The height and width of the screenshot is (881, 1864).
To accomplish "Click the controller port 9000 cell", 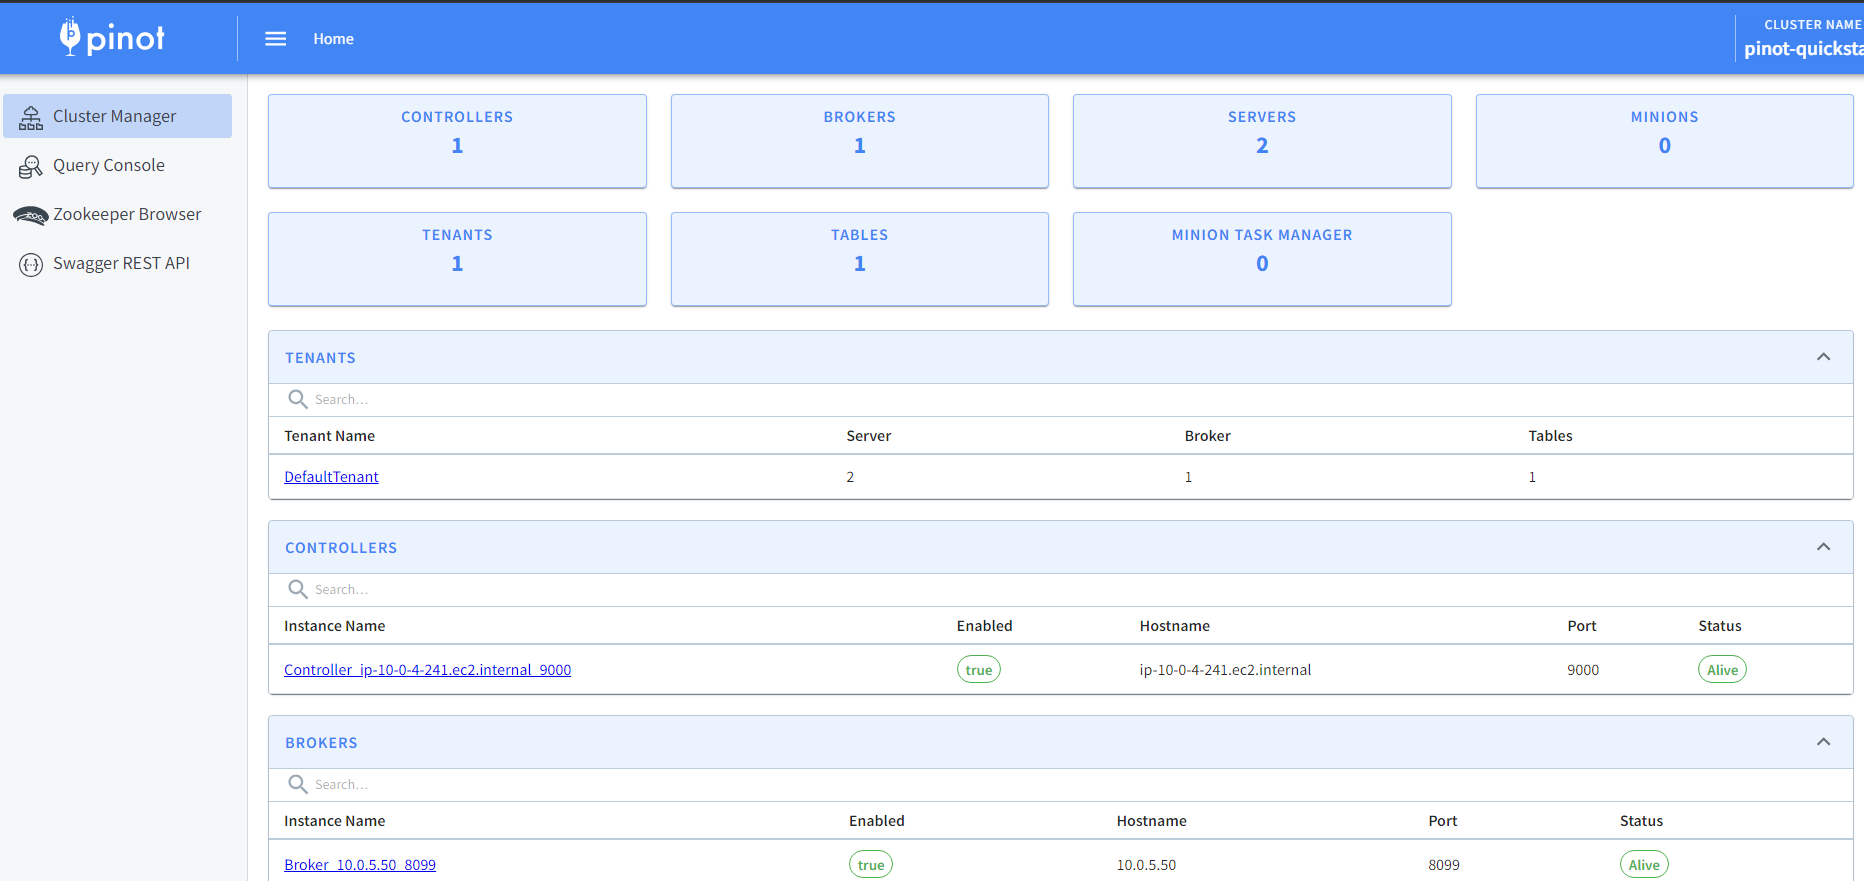I will coord(1583,670).
